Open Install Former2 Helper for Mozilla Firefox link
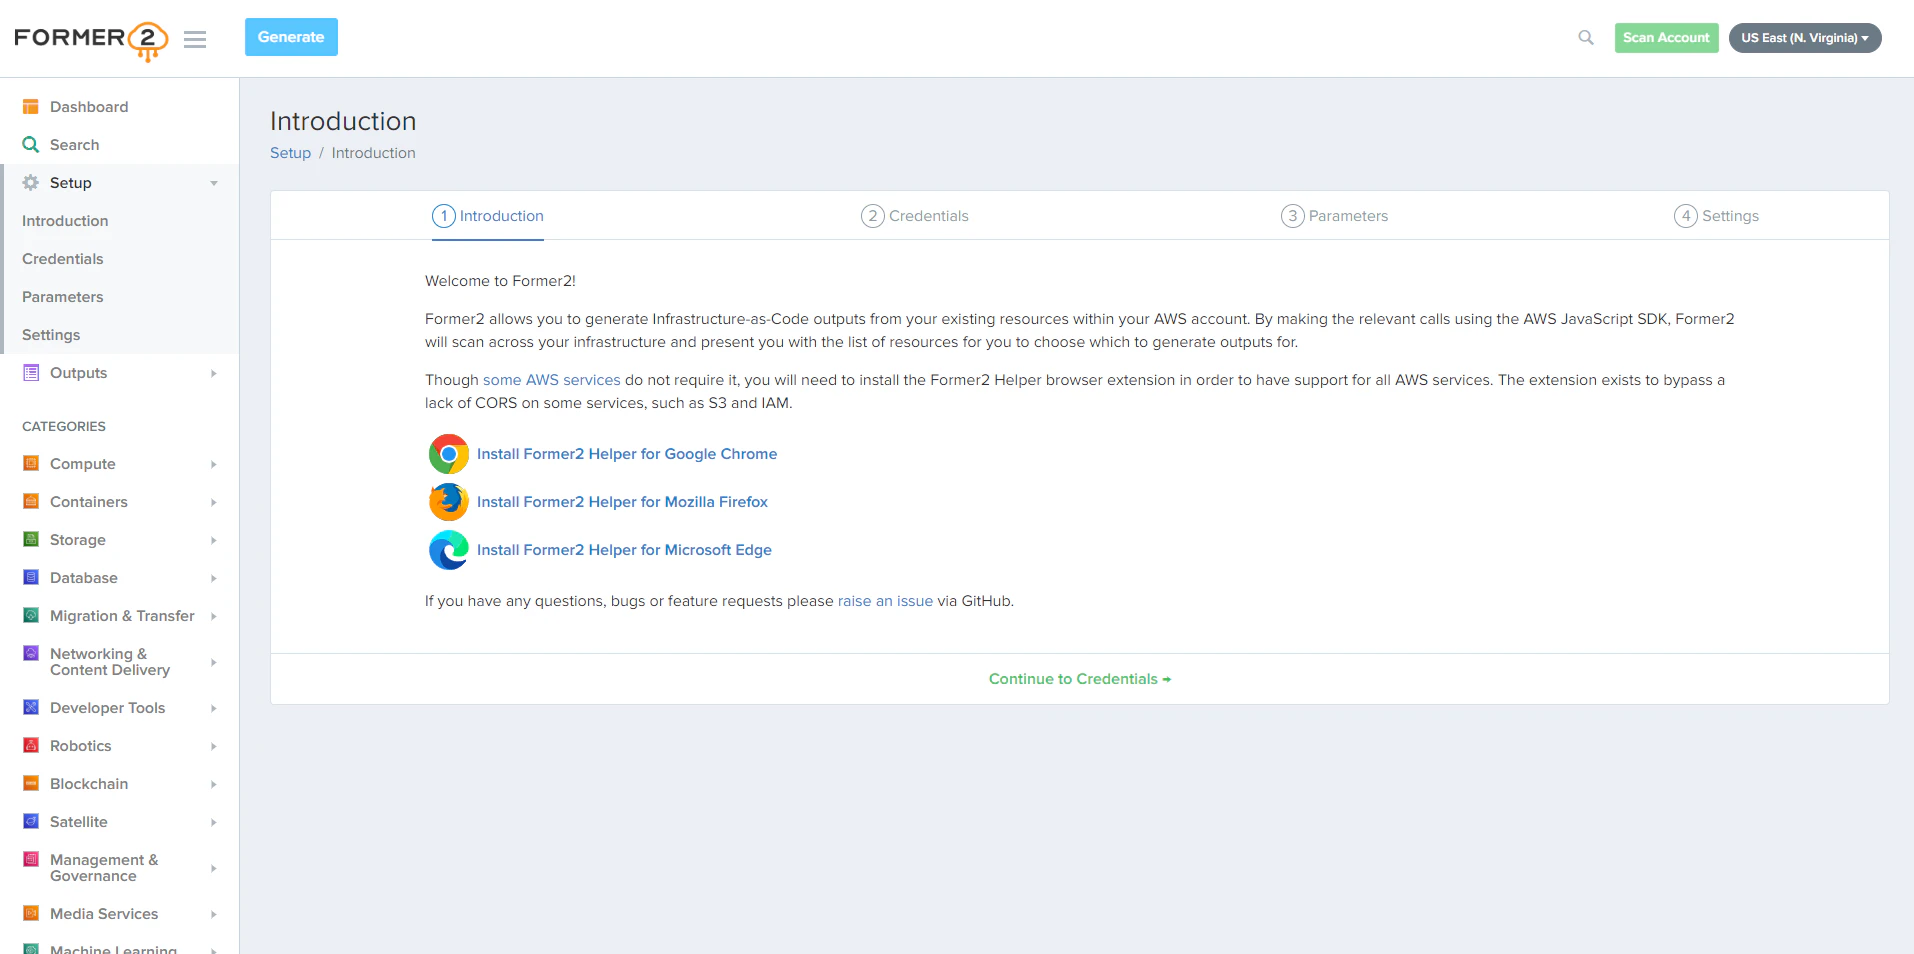 [622, 502]
